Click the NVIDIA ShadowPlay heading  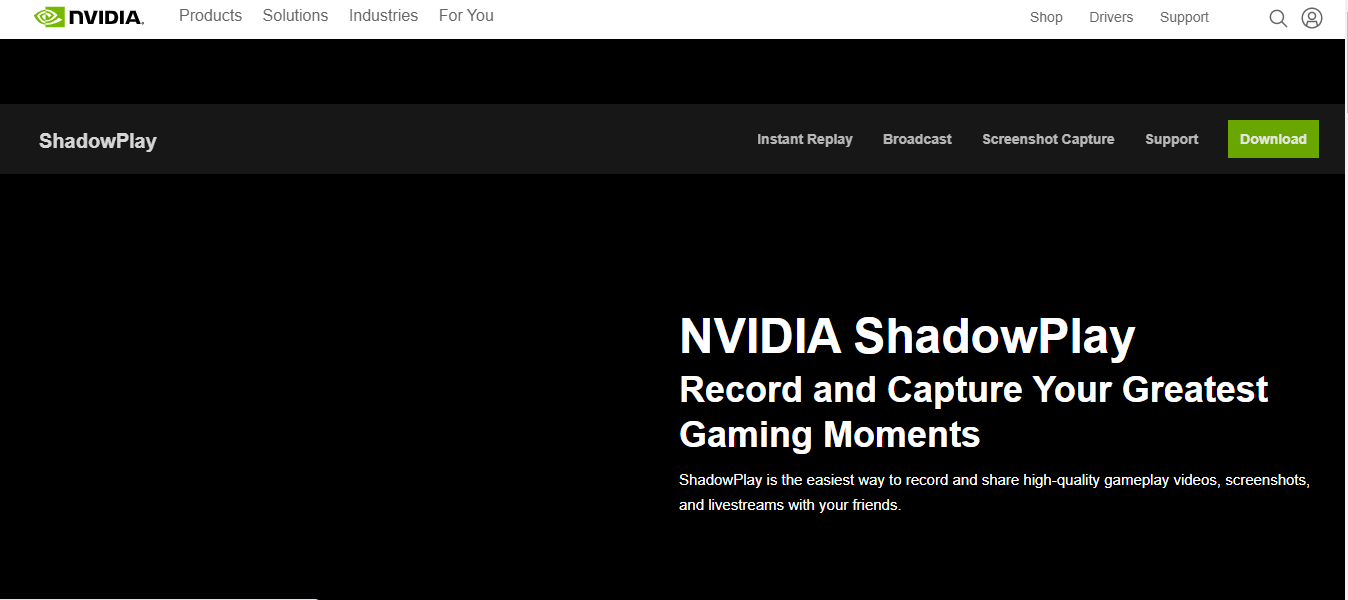pos(907,337)
